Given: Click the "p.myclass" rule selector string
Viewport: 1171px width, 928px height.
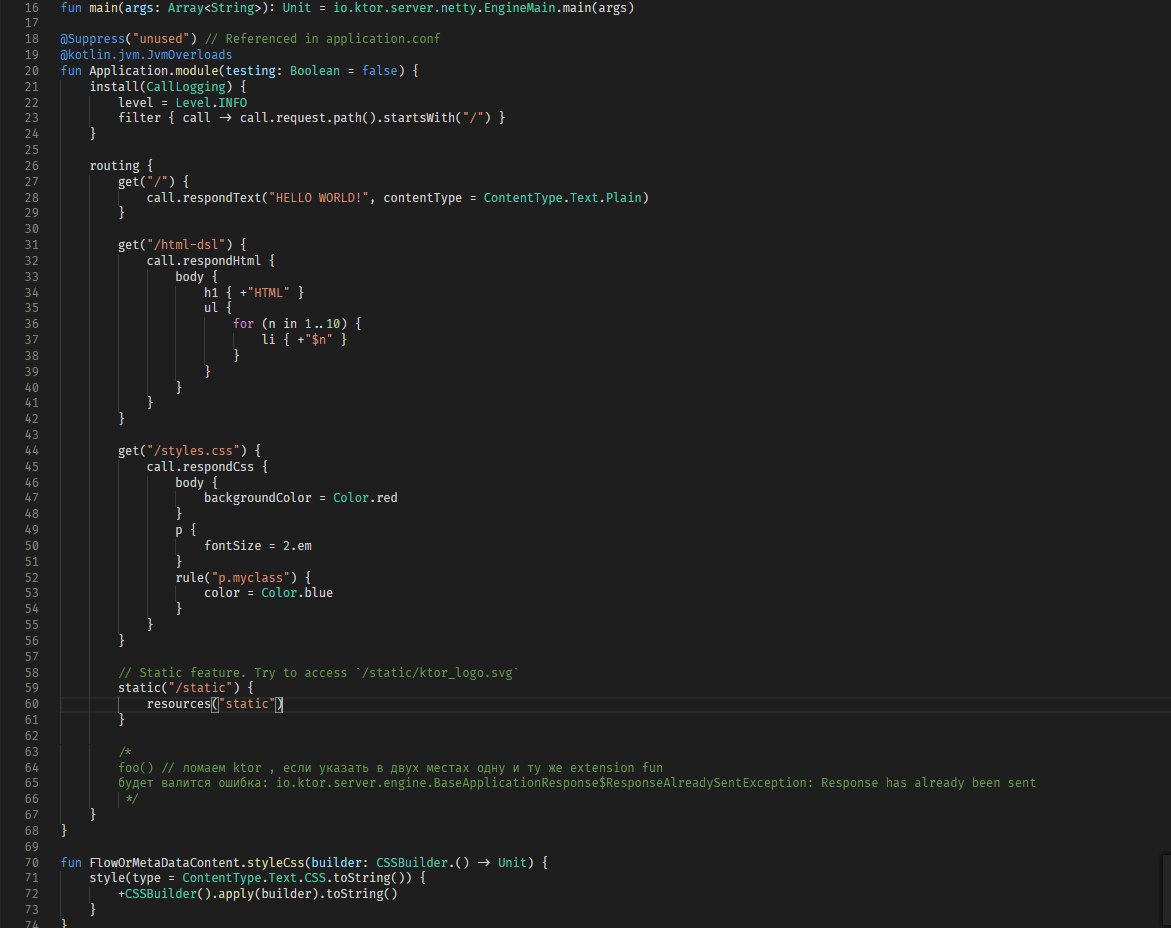Looking at the screenshot, I should click(248, 578).
